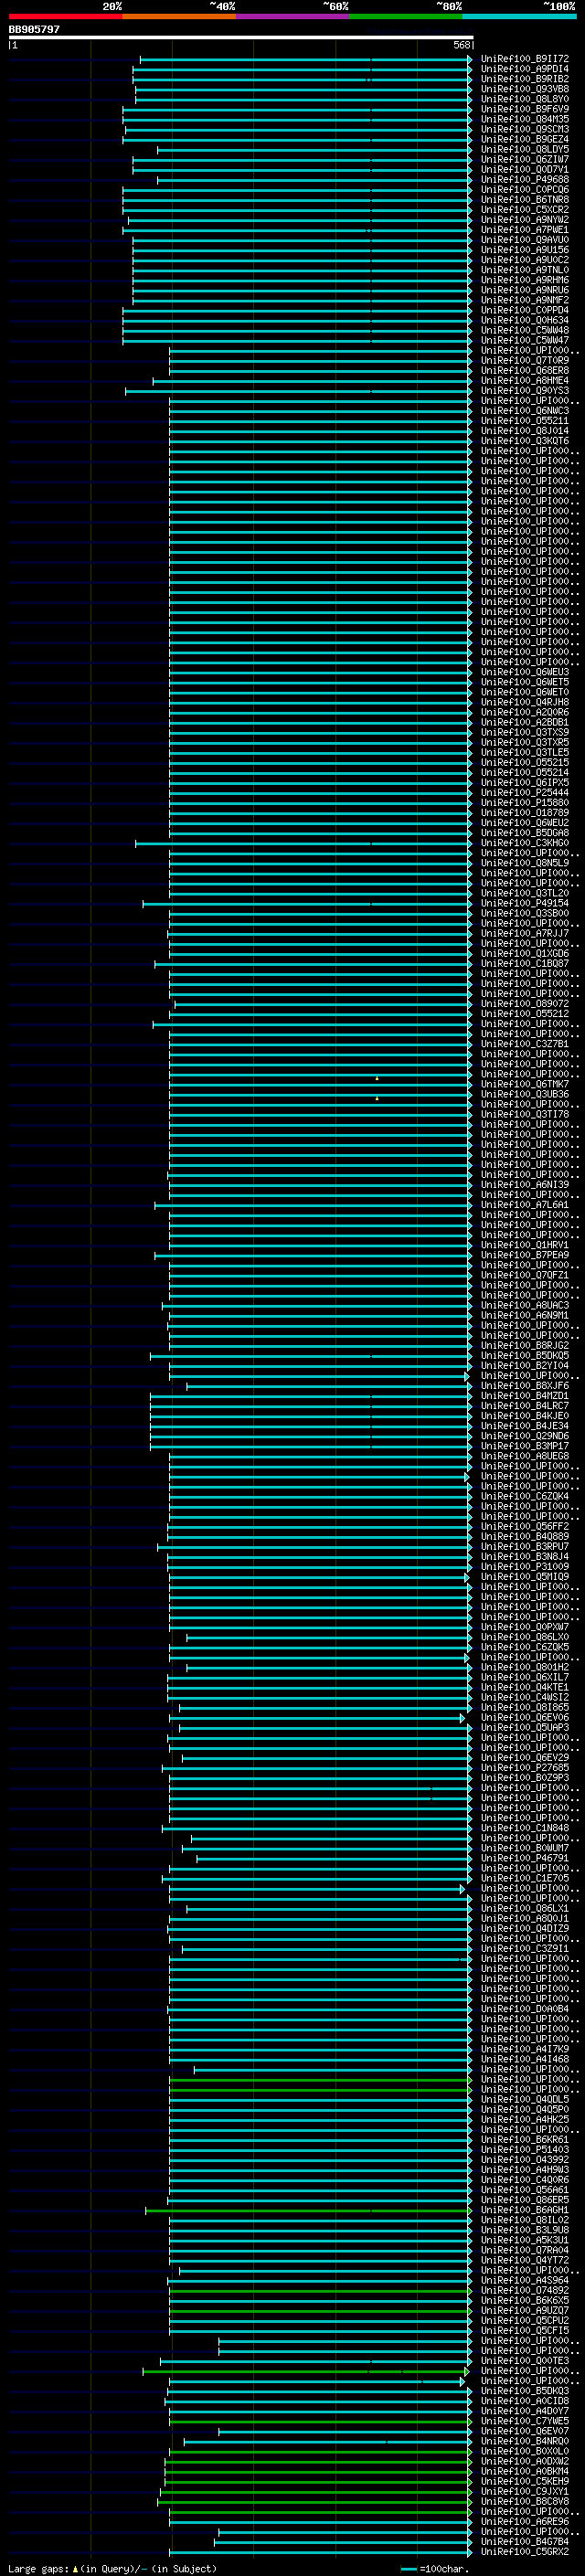Click the red 20% identity color segment
Image resolution: width=585 pixels, height=2576 pixels.
[66, 16]
